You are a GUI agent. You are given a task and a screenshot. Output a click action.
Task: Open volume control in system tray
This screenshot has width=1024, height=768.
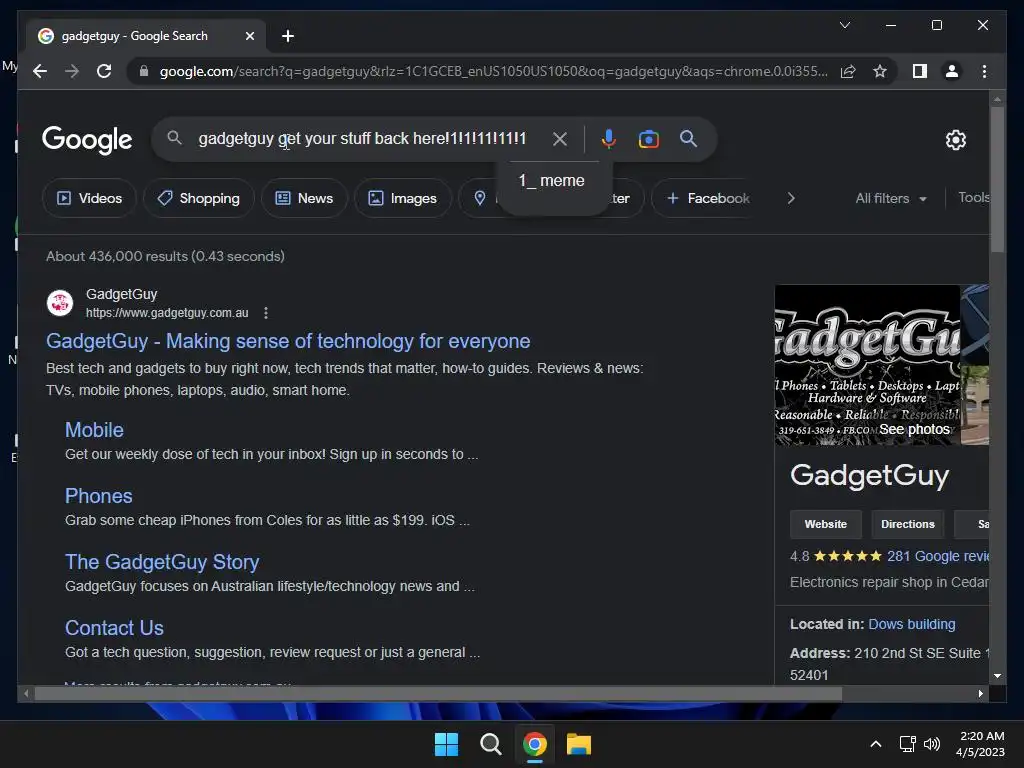[x=932, y=744]
